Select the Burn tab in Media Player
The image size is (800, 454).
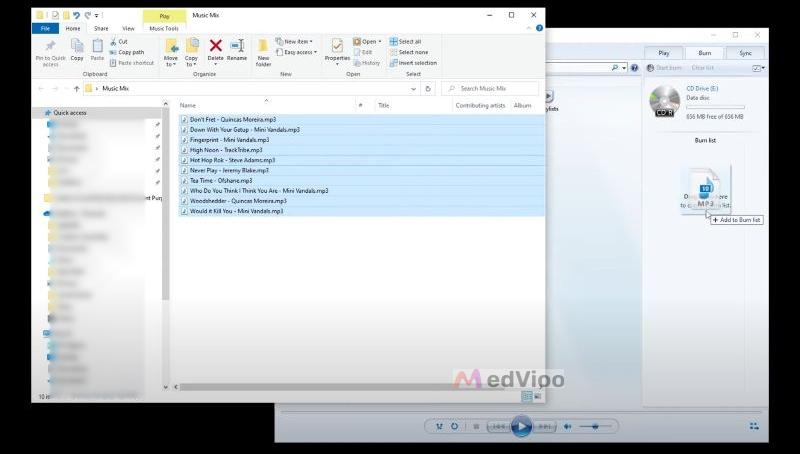click(x=705, y=53)
